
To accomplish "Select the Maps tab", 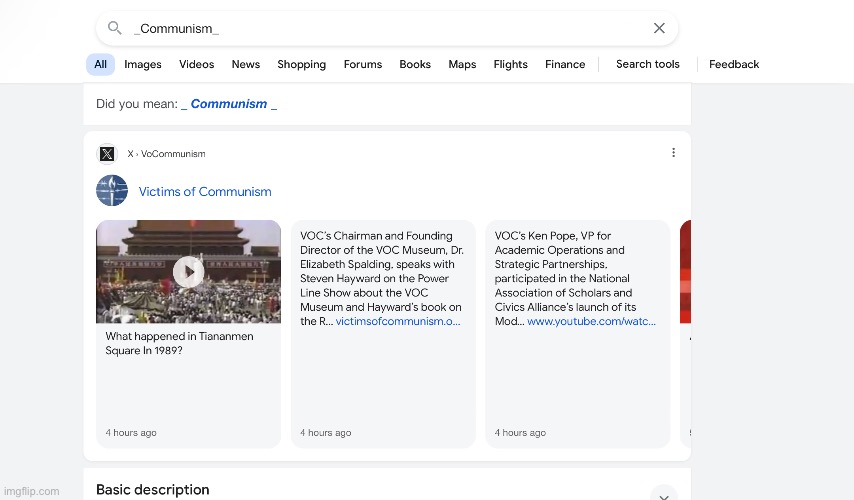I will click(x=462, y=64).
